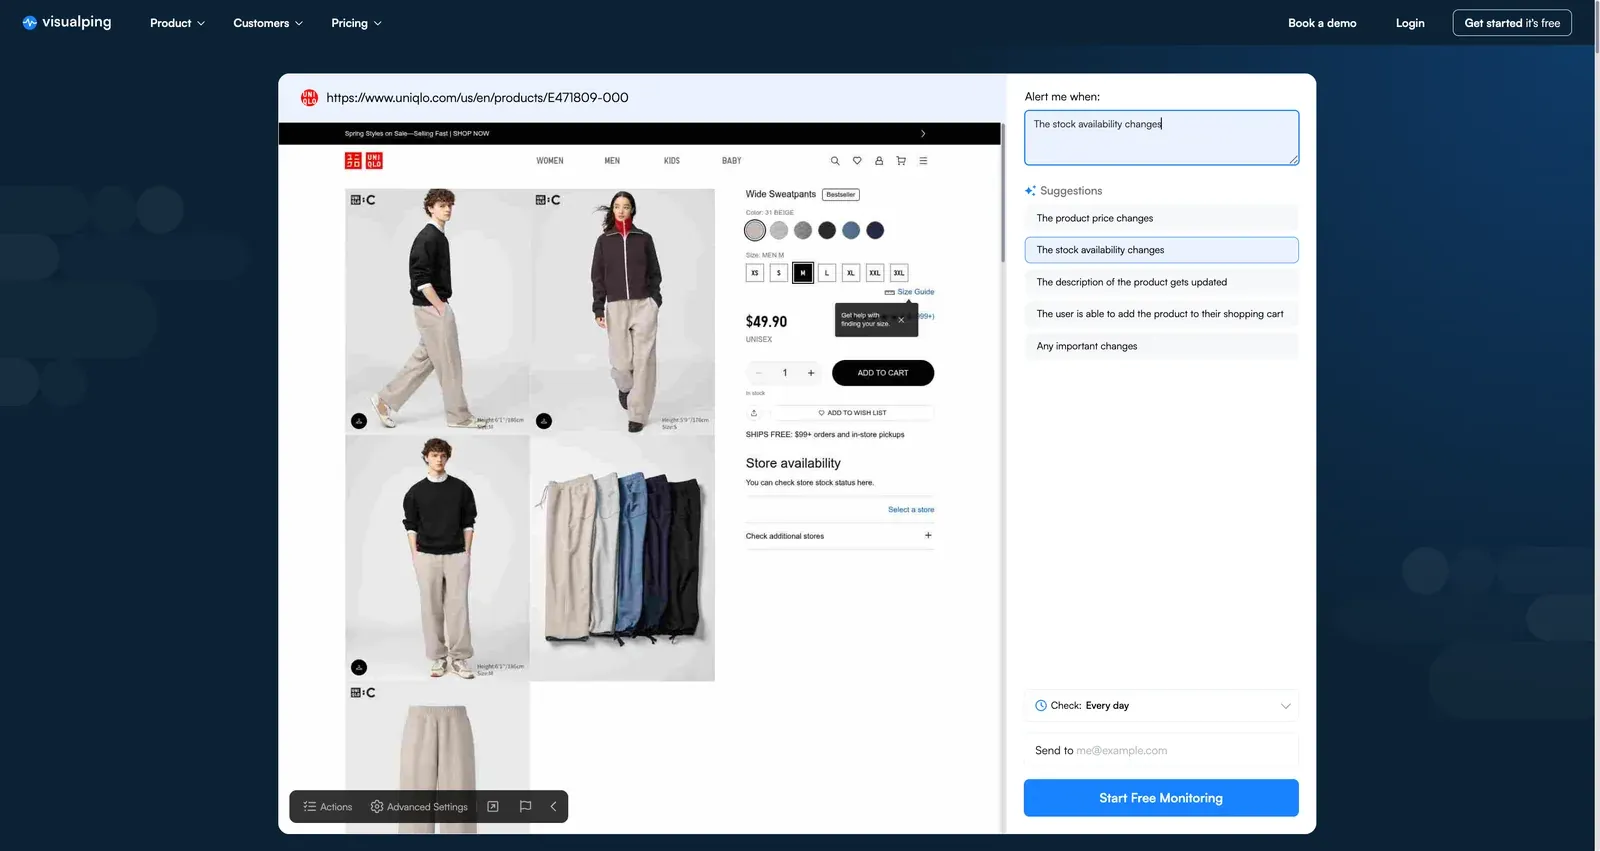Open the Pricing dropdown menu
The height and width of the screenshot is (851, 1600).
pos(356,23)
